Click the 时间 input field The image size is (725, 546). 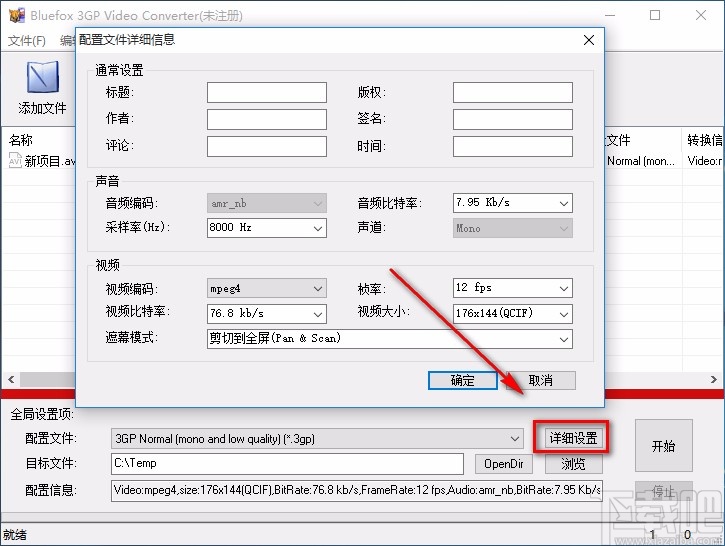(513, 146)
